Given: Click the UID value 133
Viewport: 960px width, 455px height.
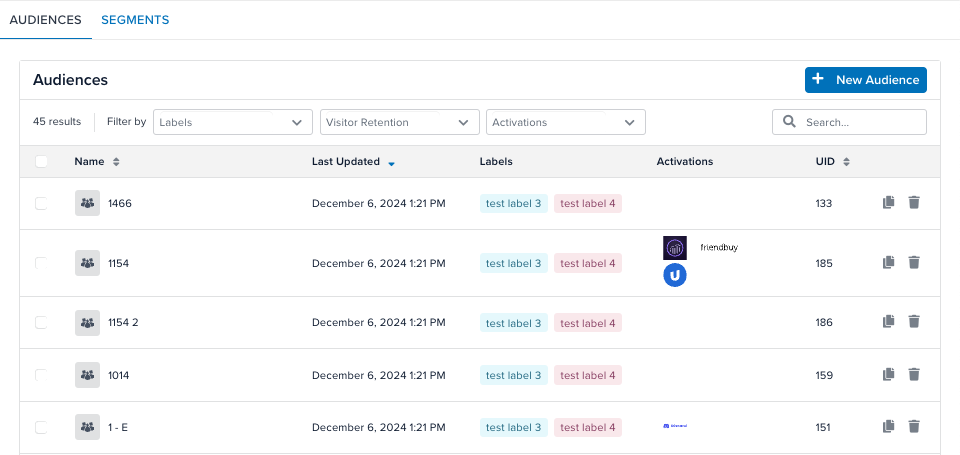Looking at the screenshot, I should 824,203.
